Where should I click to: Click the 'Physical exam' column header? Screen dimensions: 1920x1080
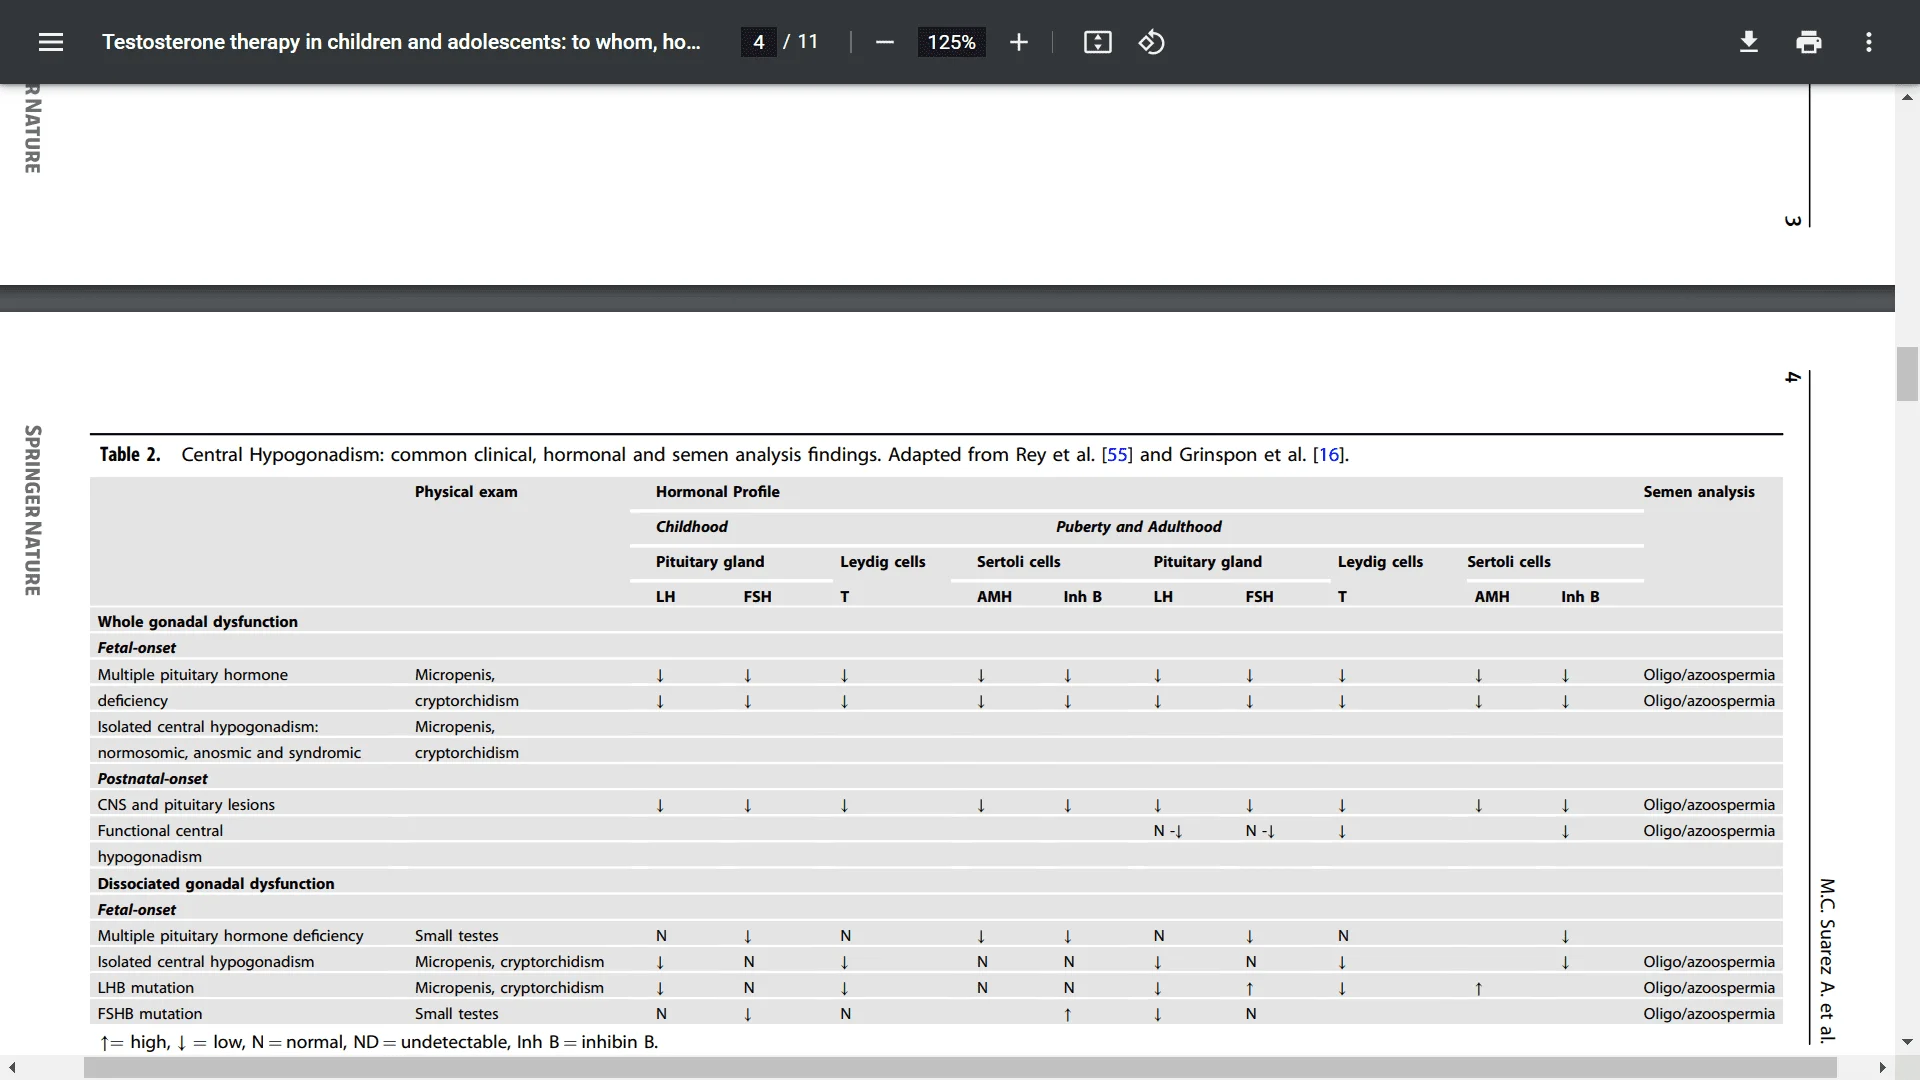pos(466,492)
